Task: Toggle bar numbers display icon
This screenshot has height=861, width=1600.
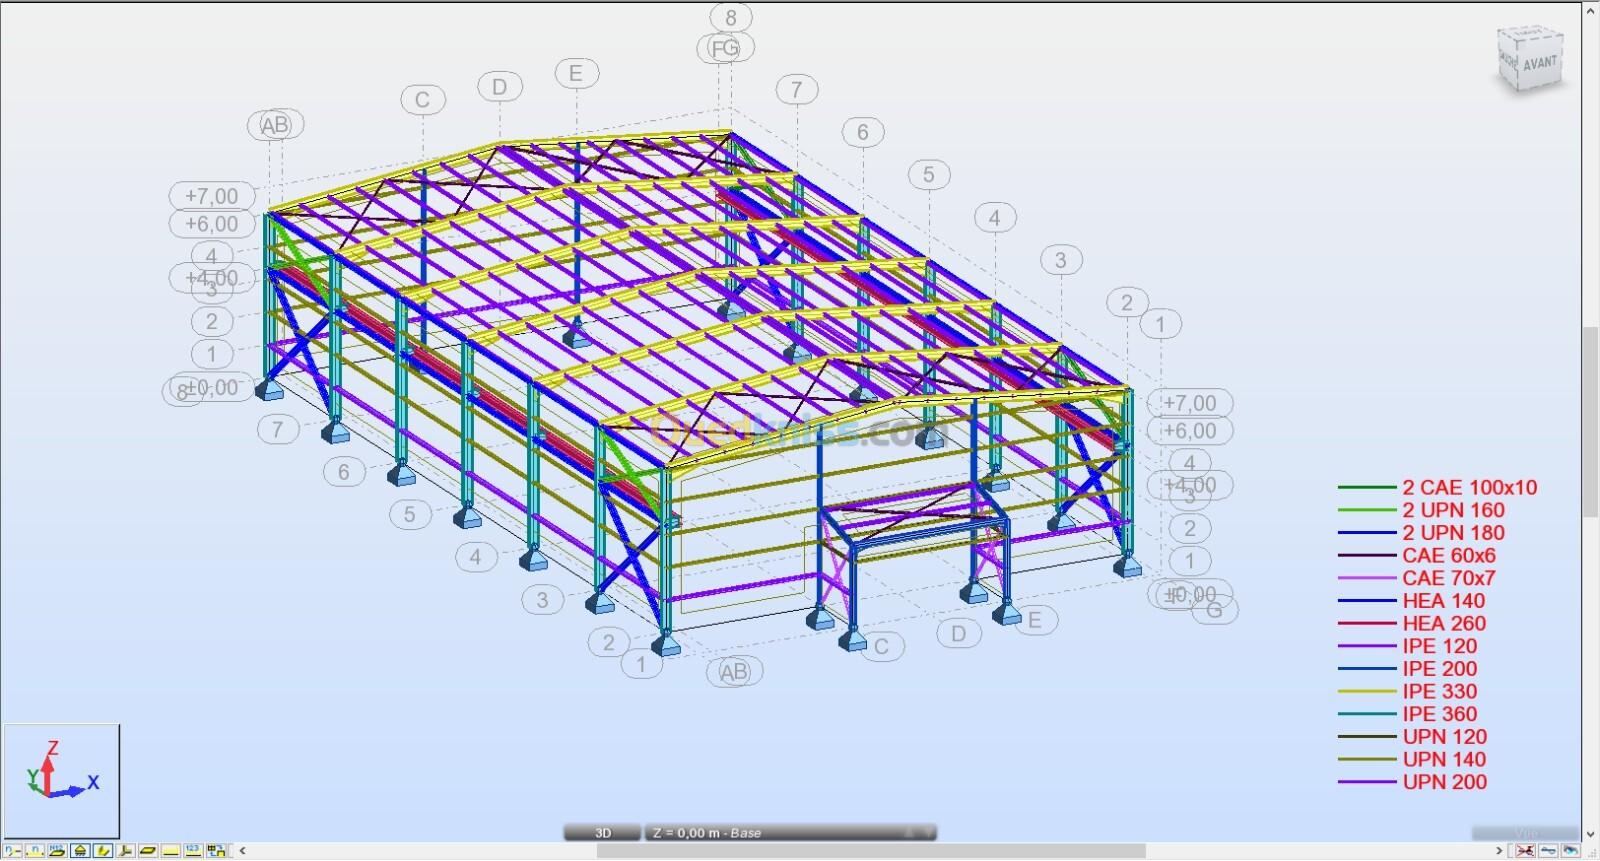Action: coord(35,851)
